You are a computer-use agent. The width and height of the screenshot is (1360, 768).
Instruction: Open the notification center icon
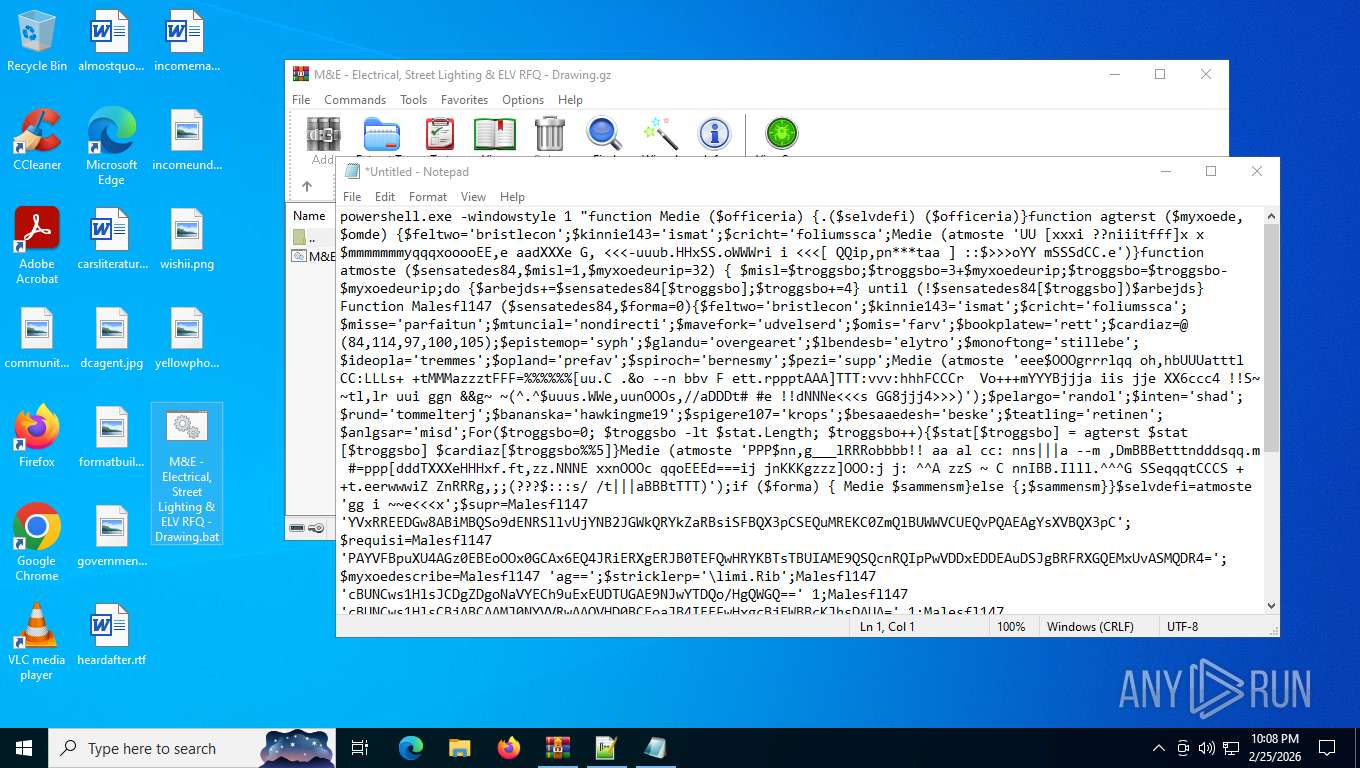[x=1327, y=748]
